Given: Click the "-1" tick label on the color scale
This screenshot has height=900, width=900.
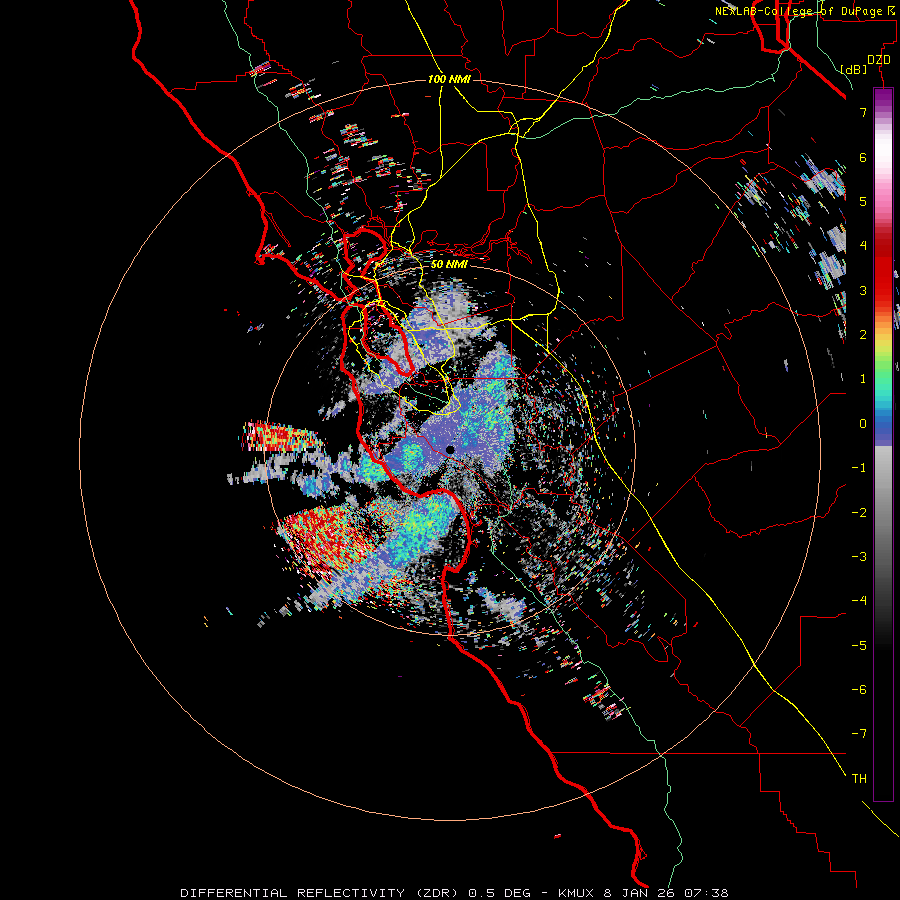Looking at the screenshot, I should pyautogui.click(x=859, y=468).
